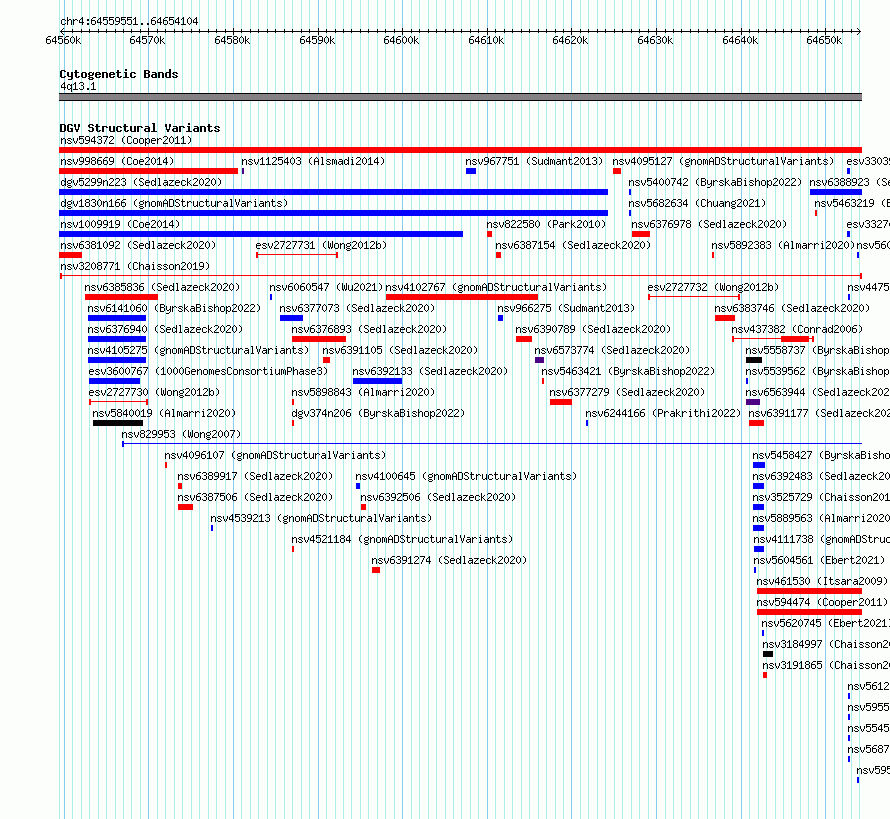This screenshot has height=819, width=890.
Task: Click nsv5463421 (ByrskaBishop2022) label
Action: 628,371
